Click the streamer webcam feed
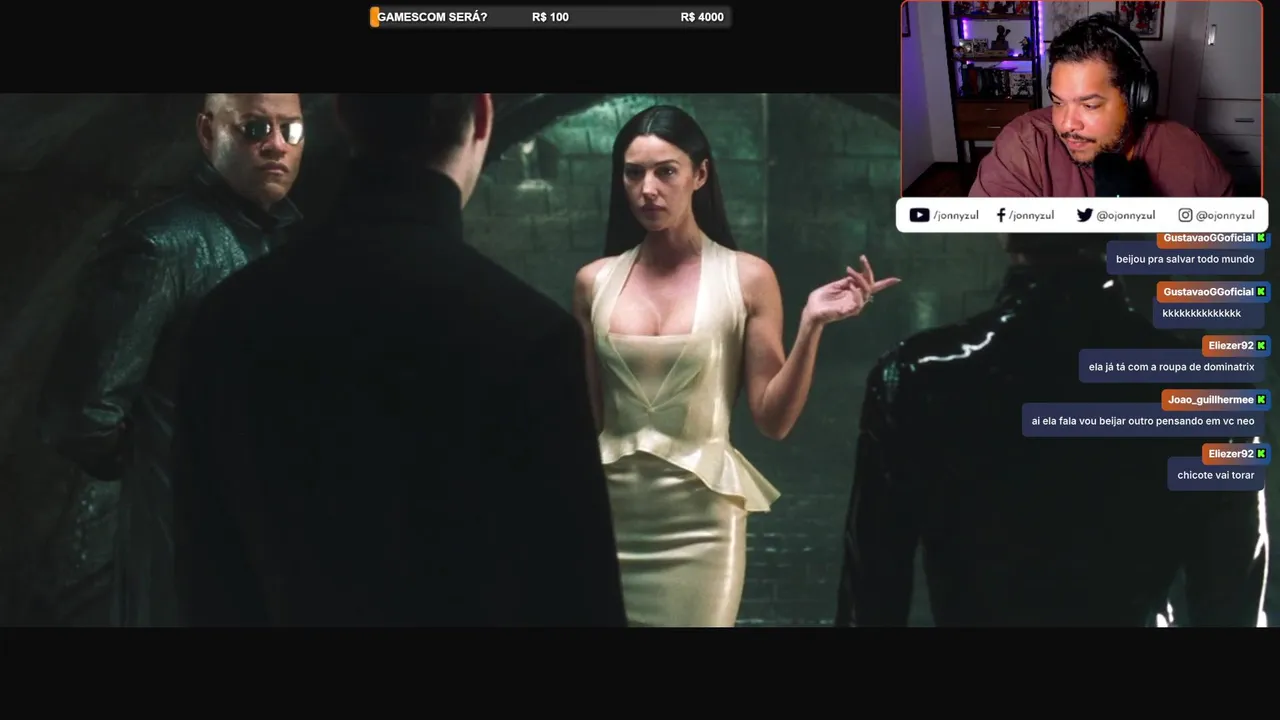The image size is (1280, 720). (x=1081, y=99)
